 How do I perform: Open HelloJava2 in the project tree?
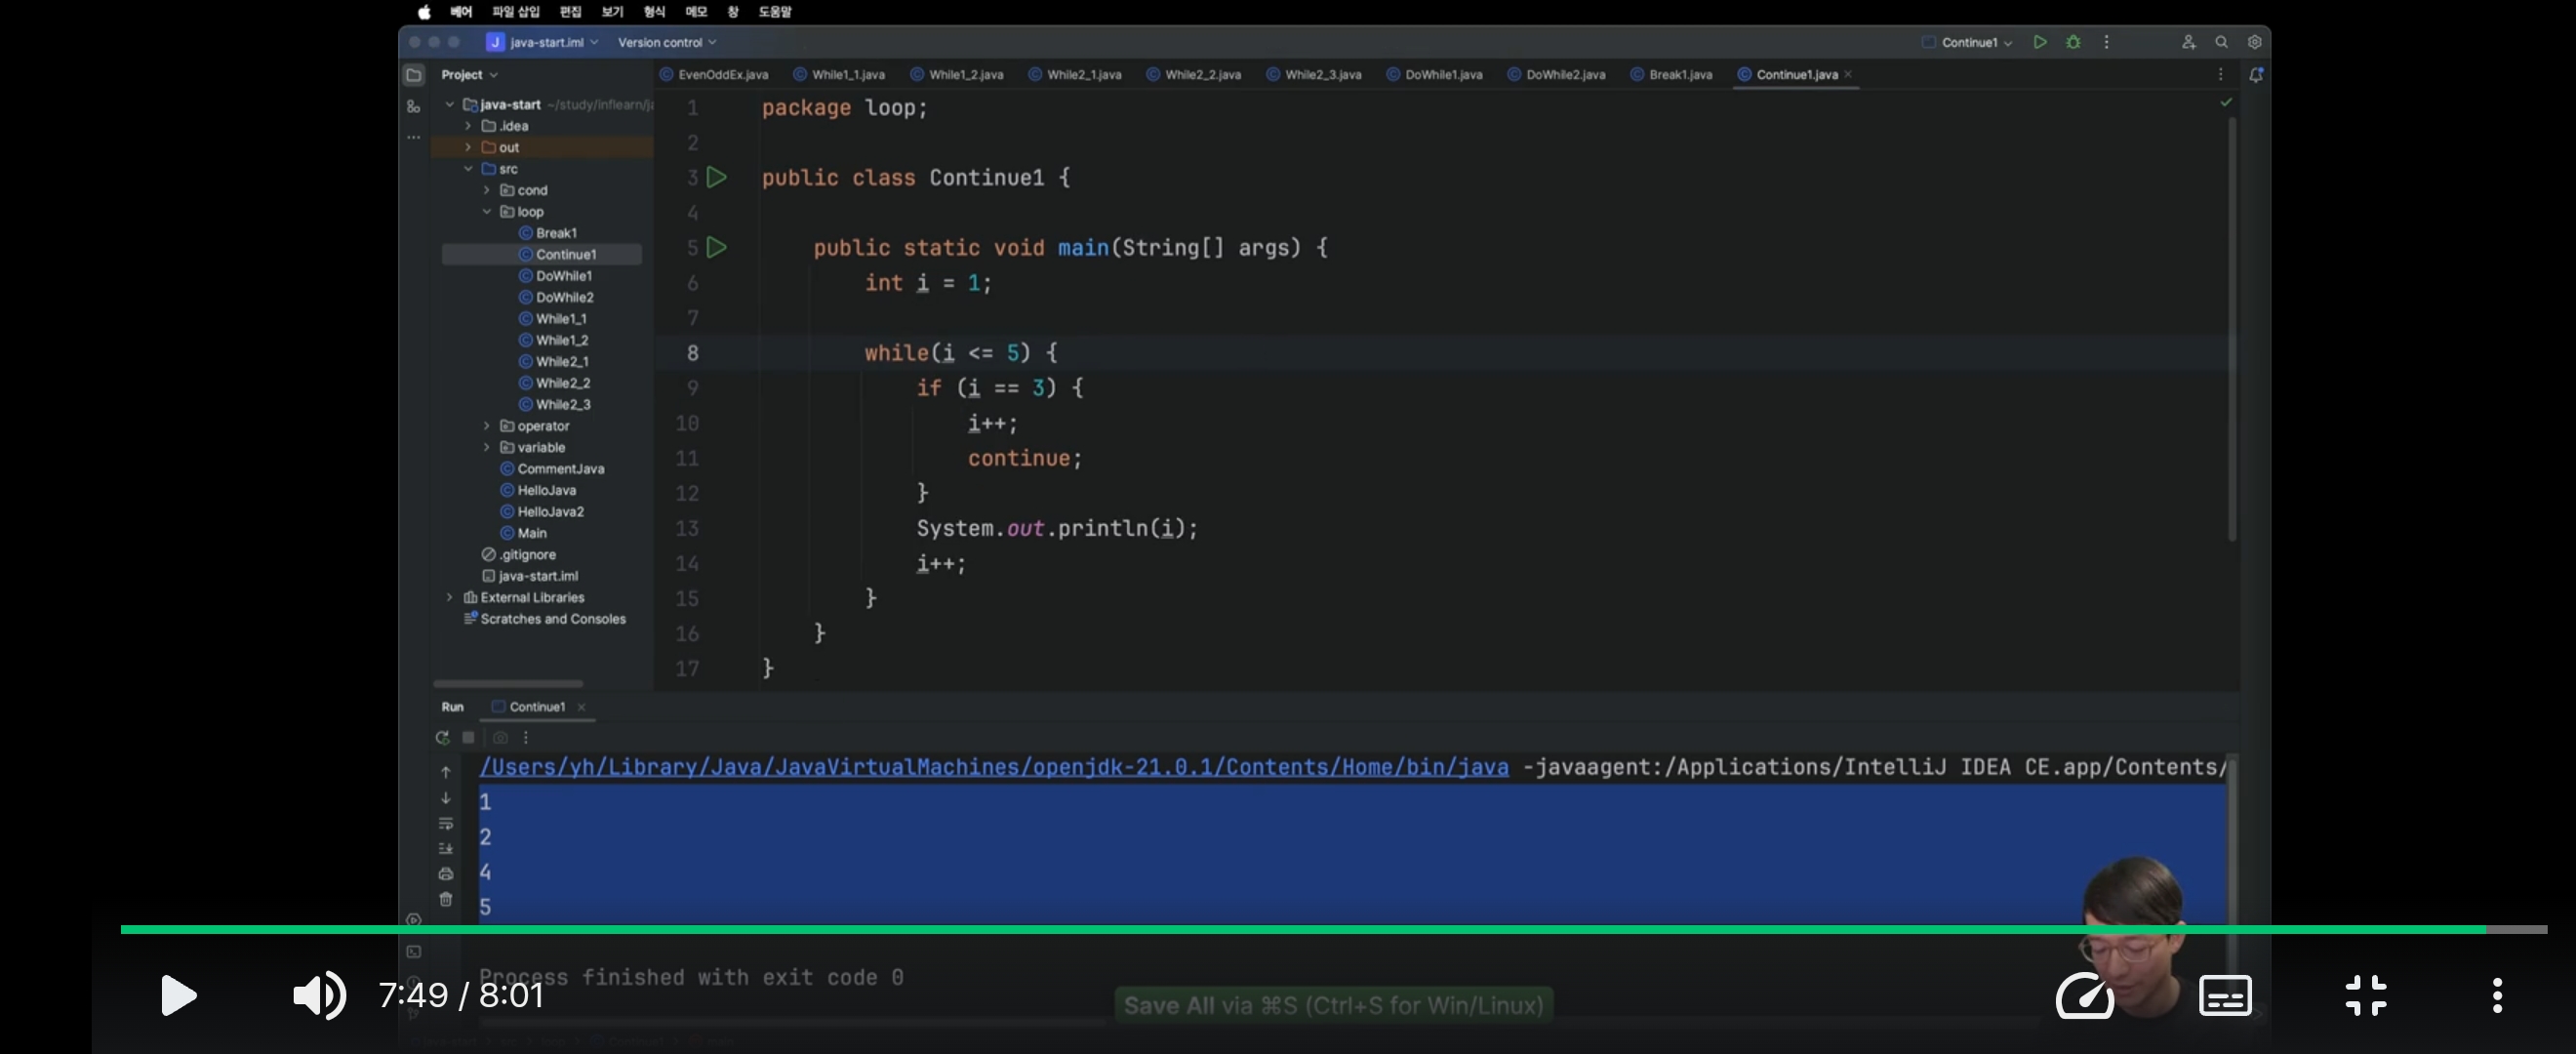coord(550,511)
